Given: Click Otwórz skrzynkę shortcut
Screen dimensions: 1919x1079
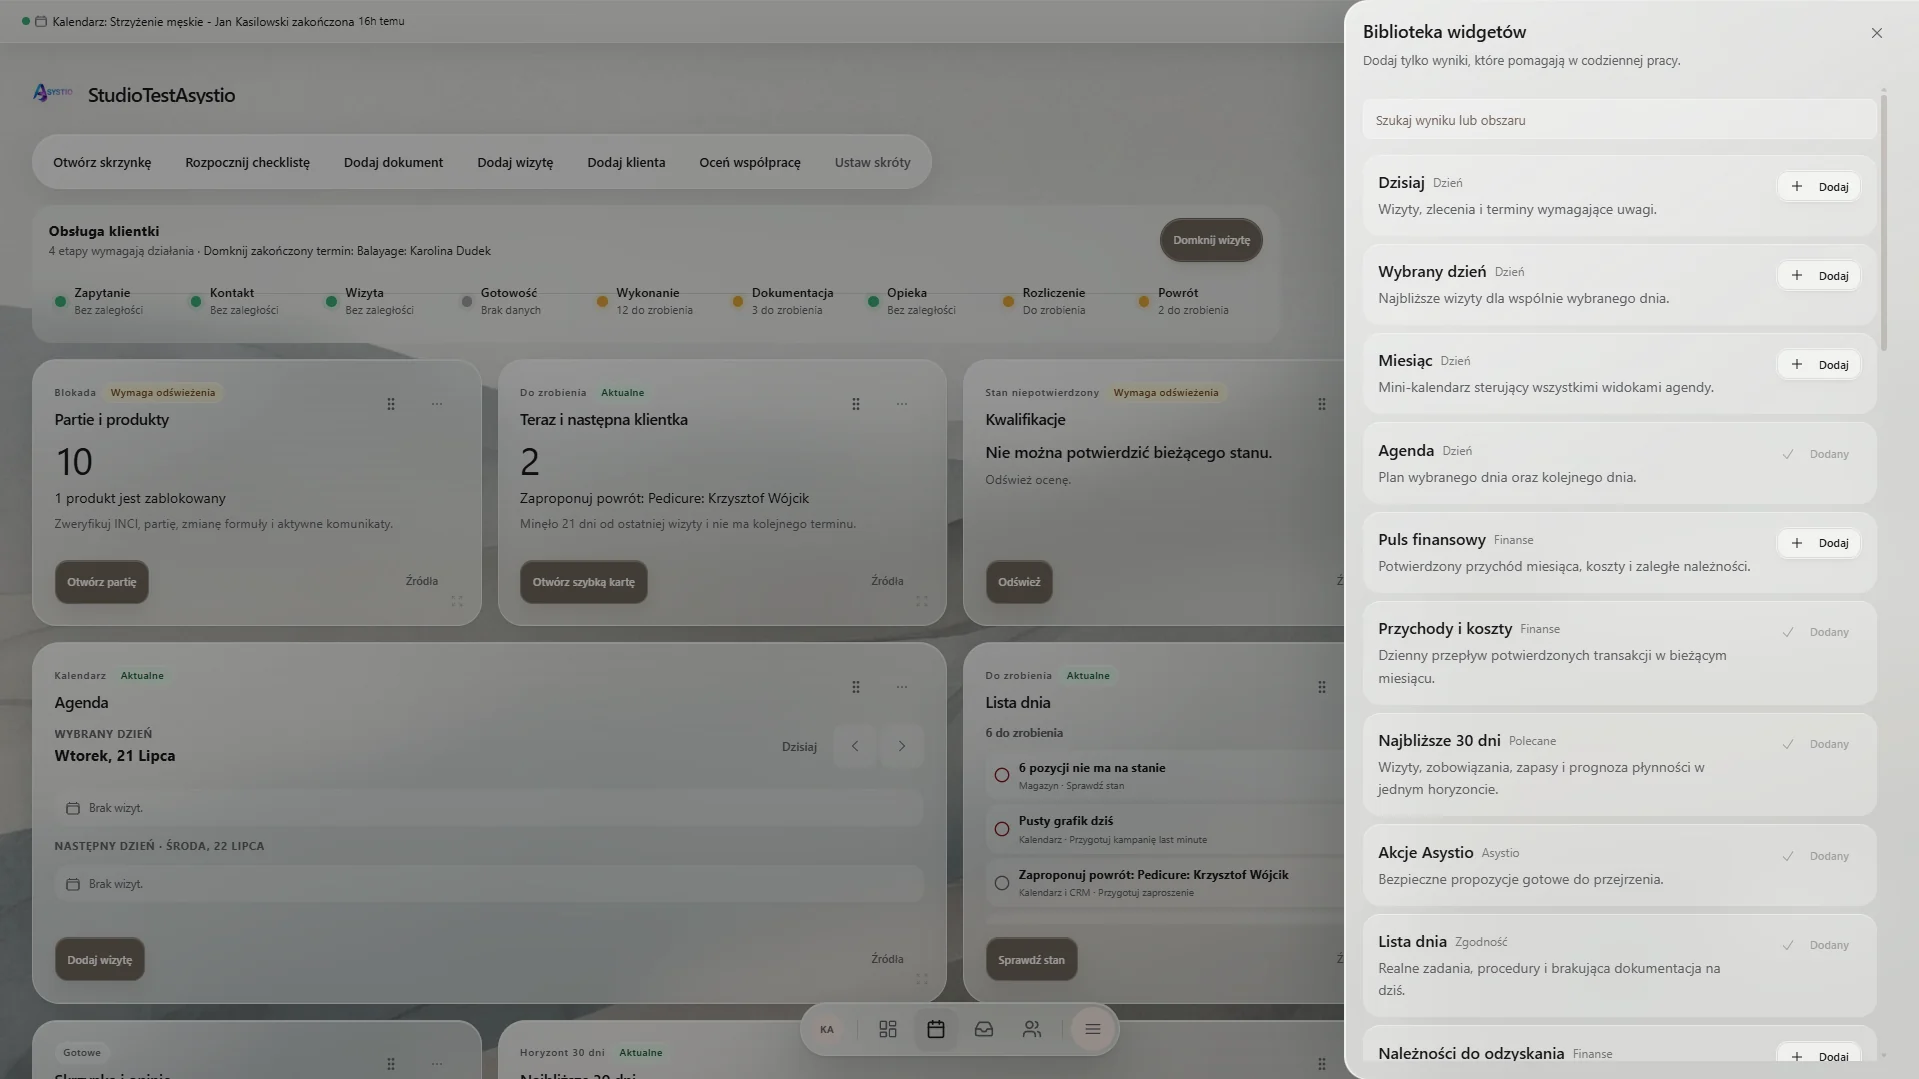Looking at the screenshot, I should [102, 162].
